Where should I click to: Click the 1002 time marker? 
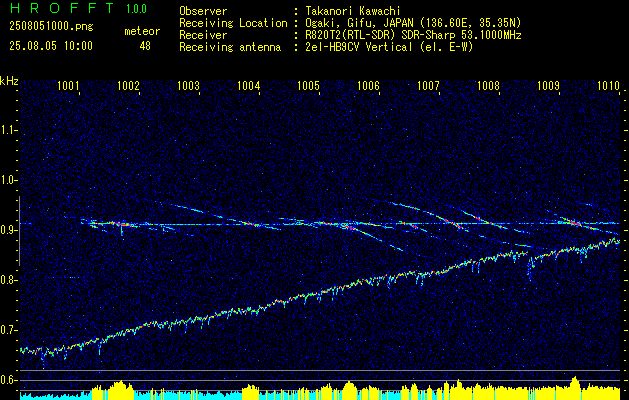[128, 85]
